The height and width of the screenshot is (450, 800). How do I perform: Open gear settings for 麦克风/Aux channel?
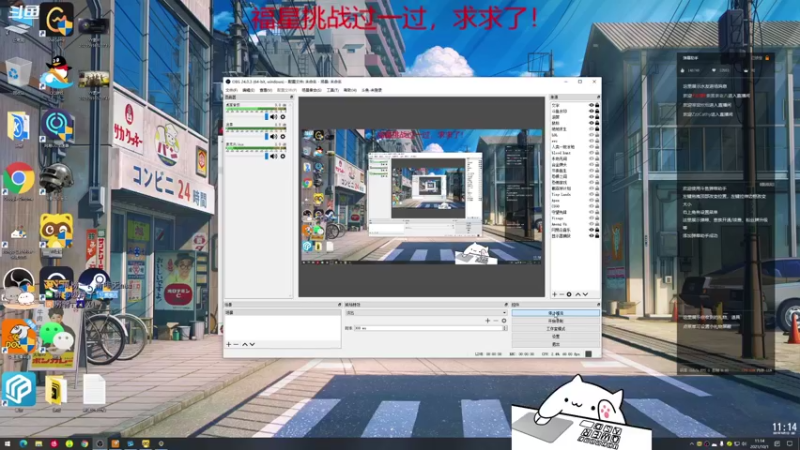coord(283,156)
